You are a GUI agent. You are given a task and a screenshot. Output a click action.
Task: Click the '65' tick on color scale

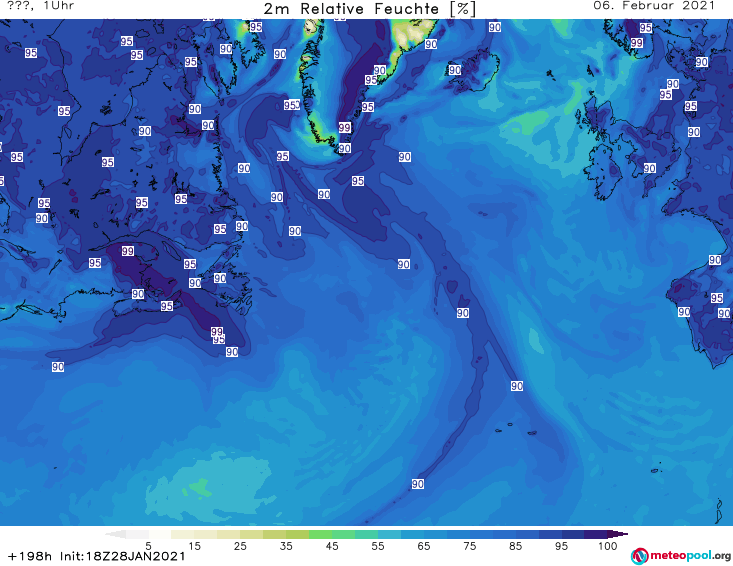(424, 545)
